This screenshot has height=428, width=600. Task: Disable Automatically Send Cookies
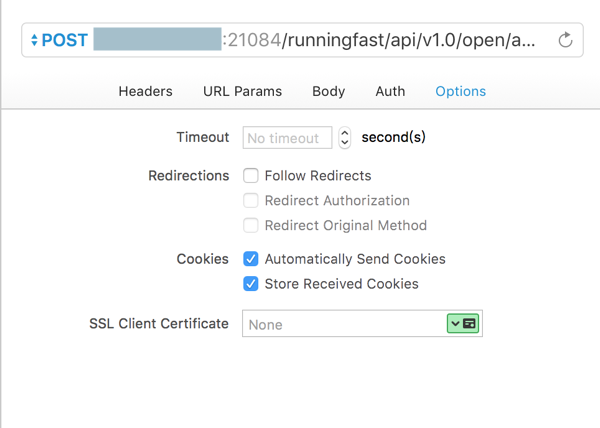[251, 259]
